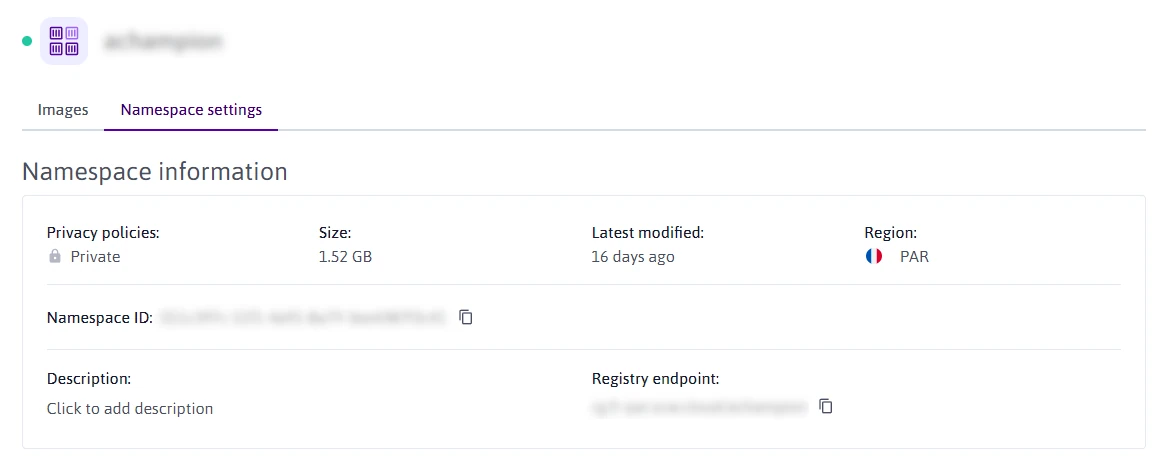Click the blurred namespace name title
1174x475 pixels.
tap(164, 42)
